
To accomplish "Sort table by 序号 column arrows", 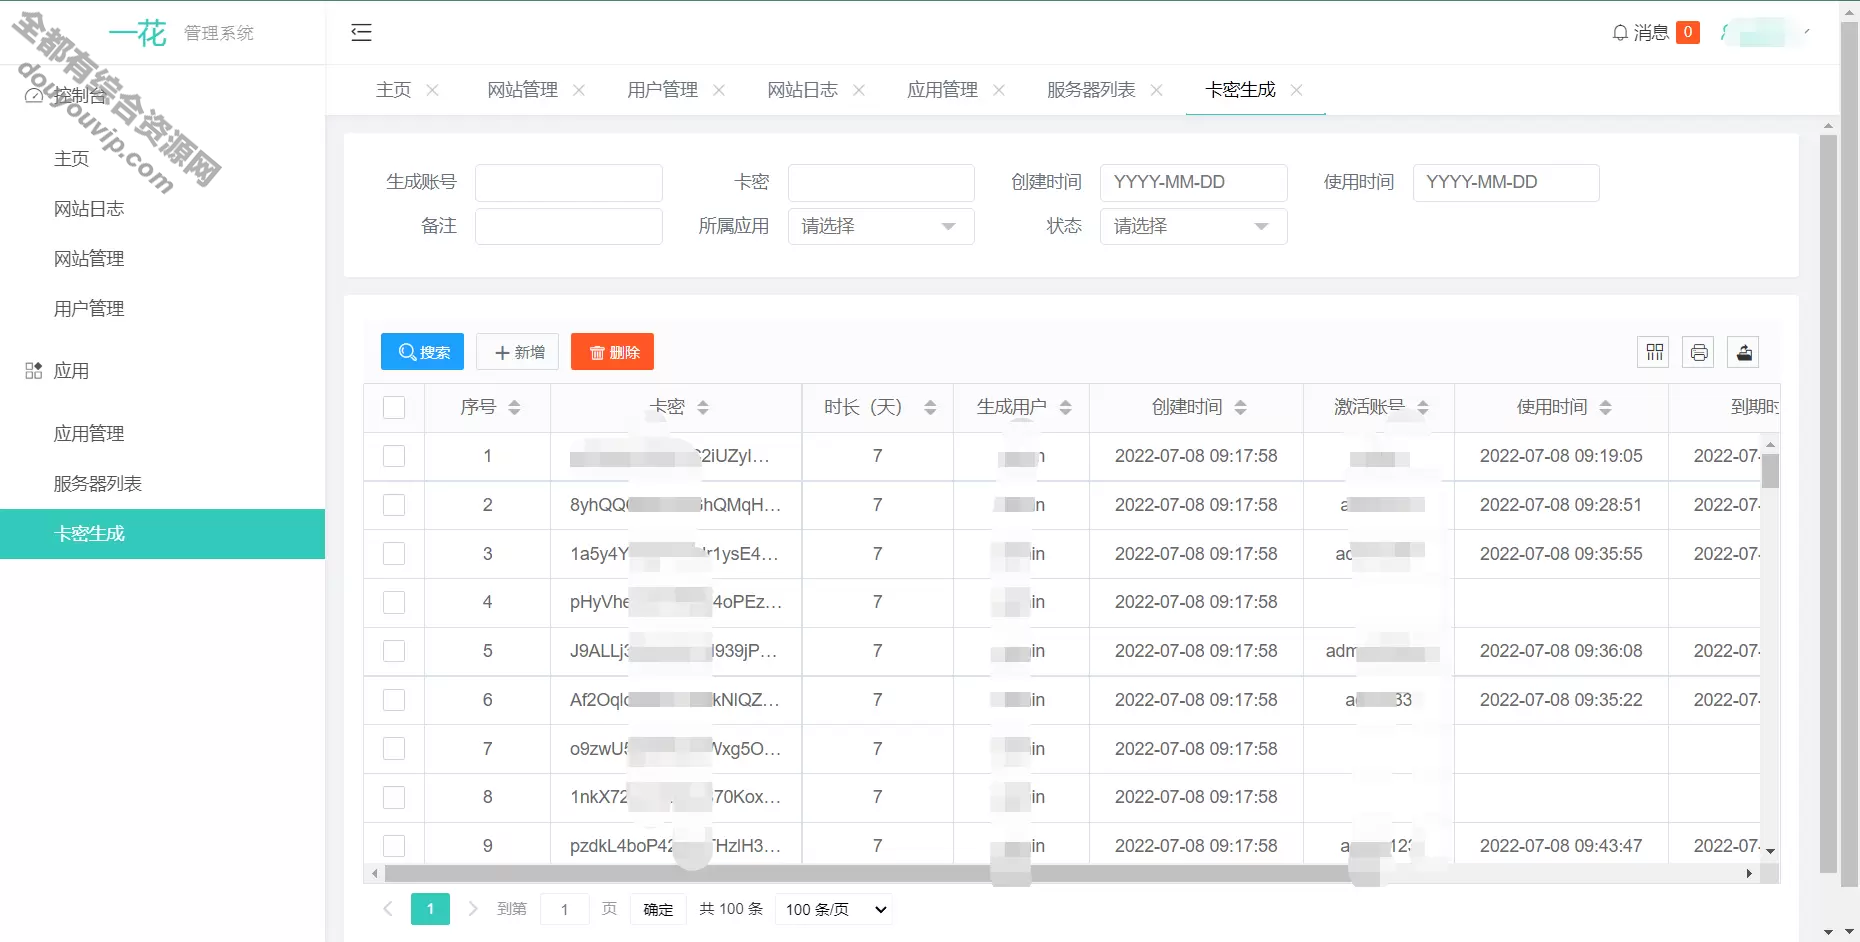I will click(514, 407).
